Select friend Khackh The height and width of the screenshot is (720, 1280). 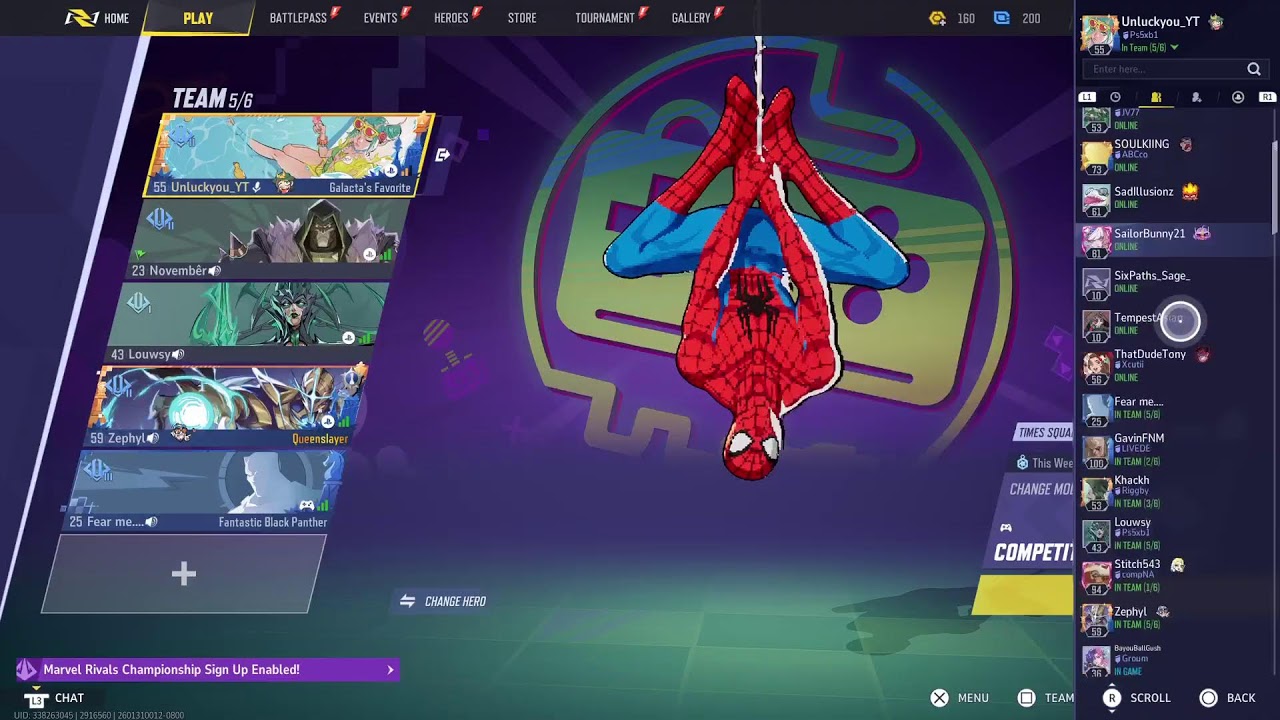1174,492
